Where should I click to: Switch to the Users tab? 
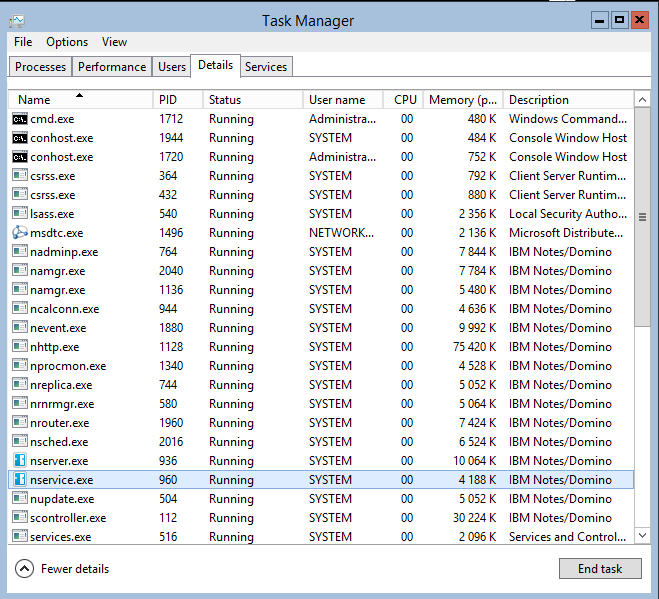coord(171,67)
